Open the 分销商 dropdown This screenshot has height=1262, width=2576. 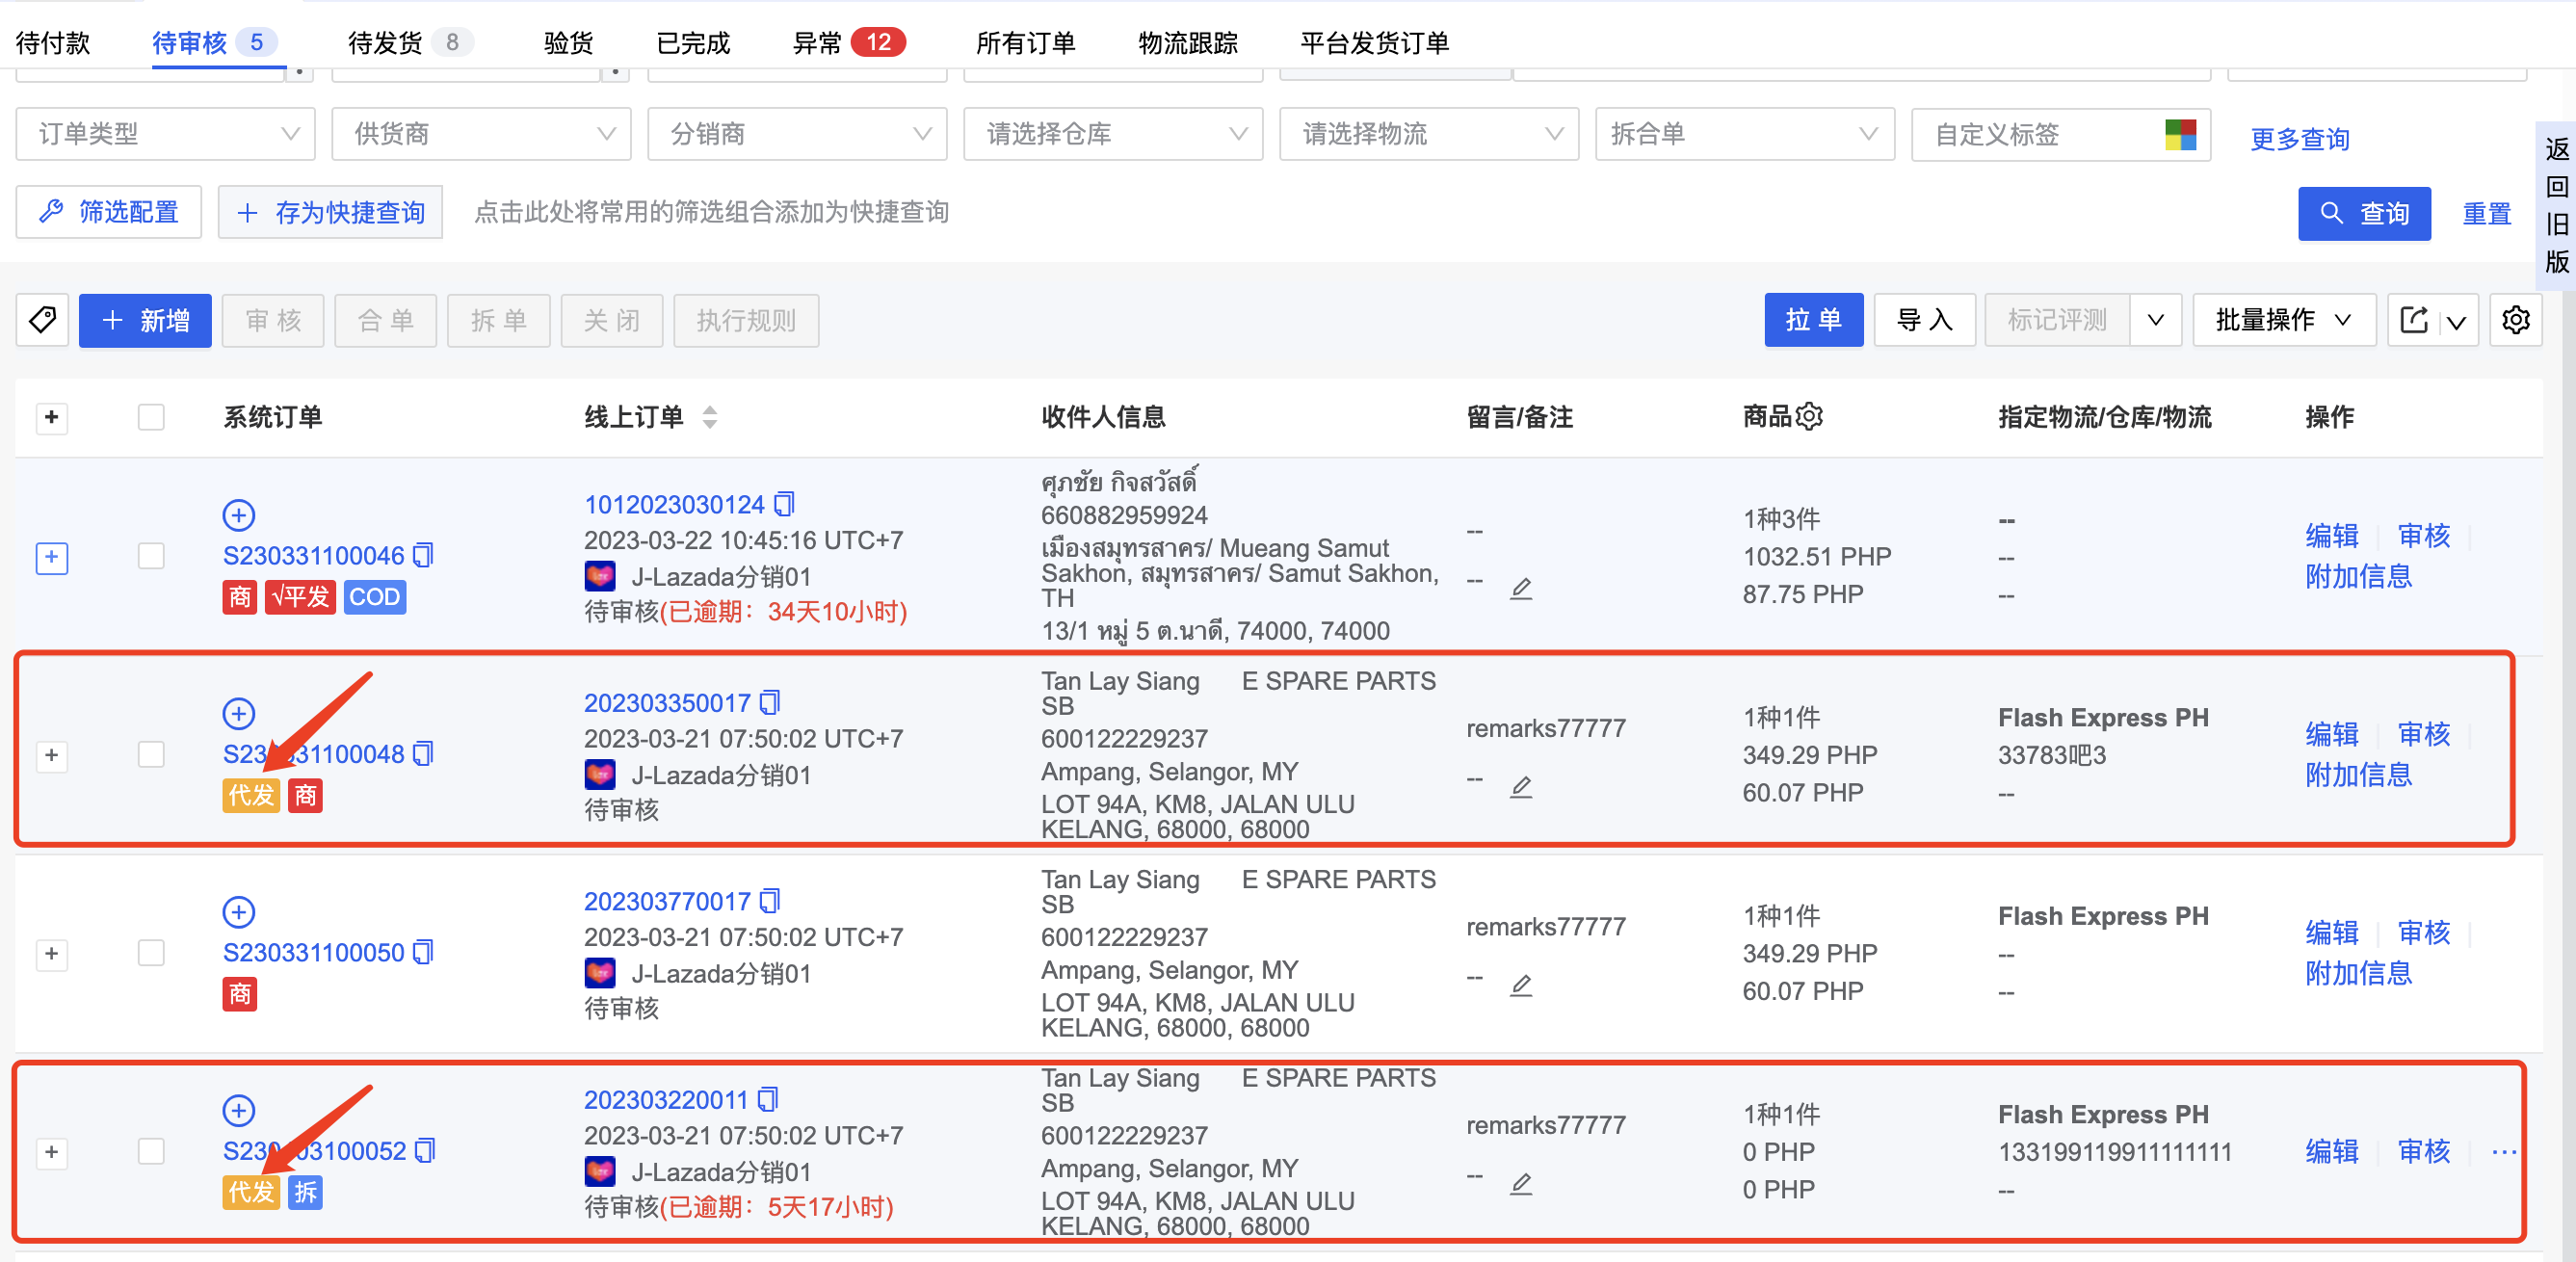(798, 134)
